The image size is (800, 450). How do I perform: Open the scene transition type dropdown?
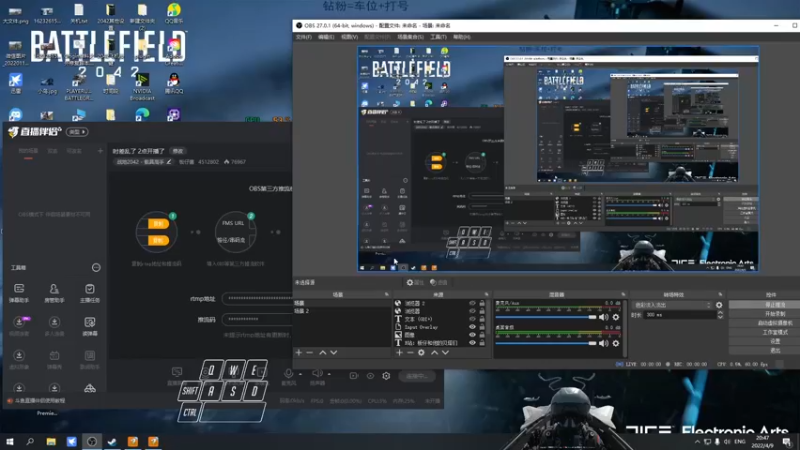coord(672,305)
